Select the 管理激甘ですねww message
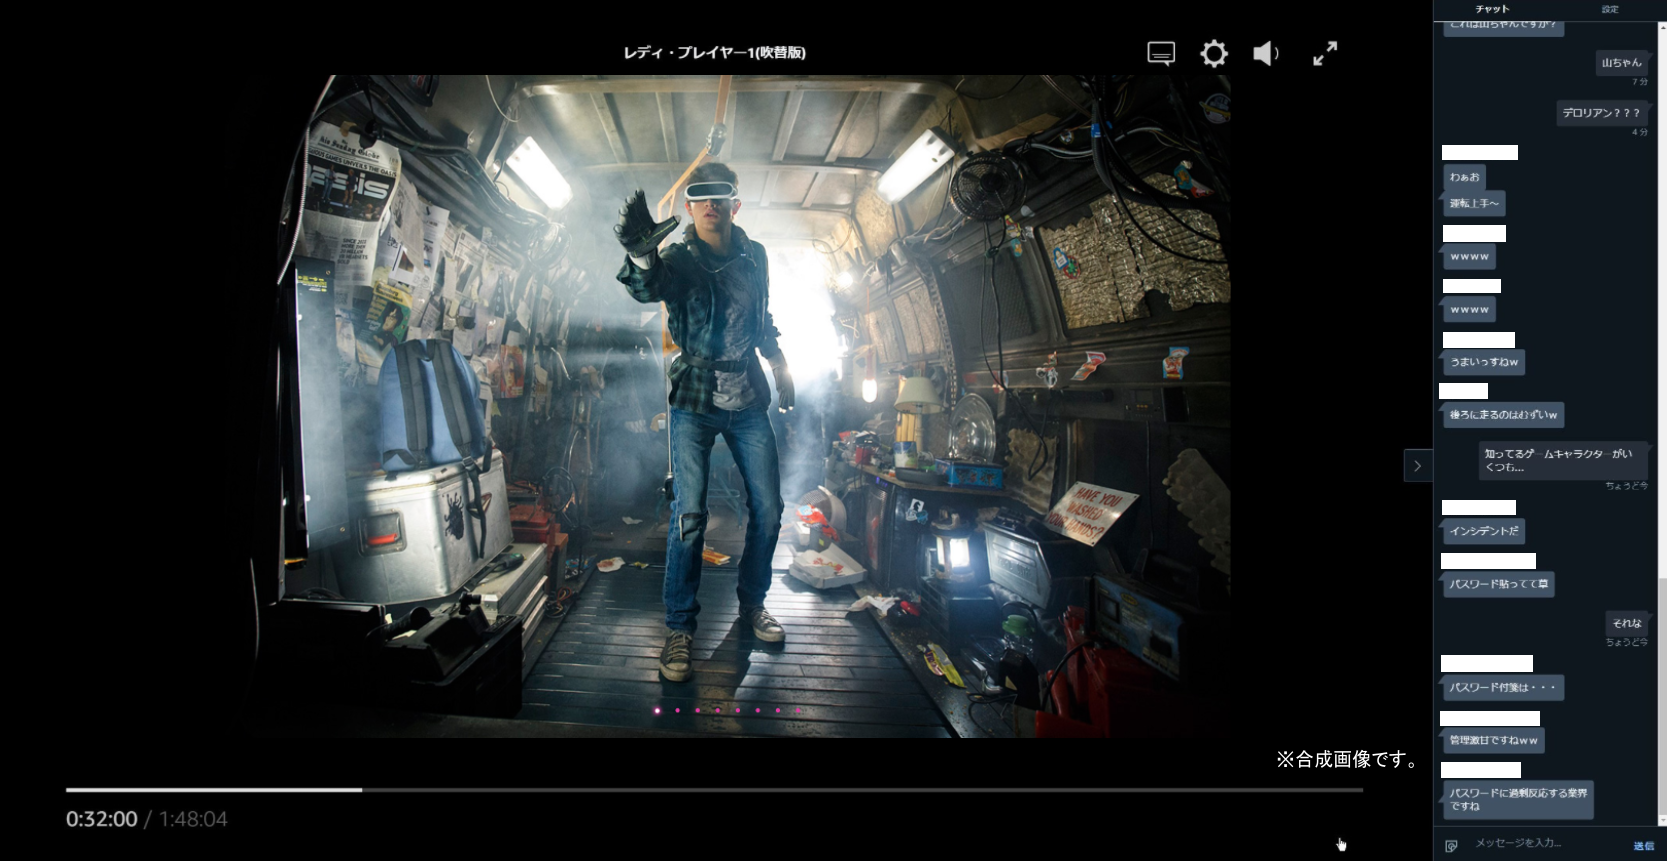 point(1494,741)
